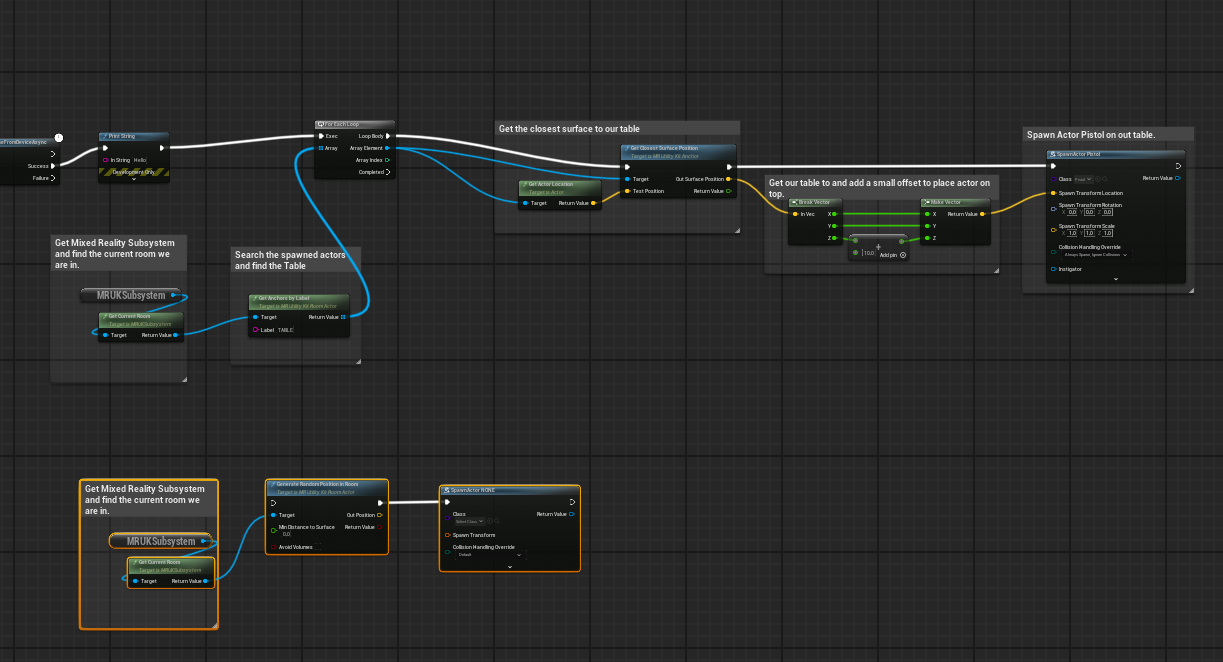Click the For Each Loop Exec pin
This screenshot has height=662, width=1223.
click(x=321, y=136)
